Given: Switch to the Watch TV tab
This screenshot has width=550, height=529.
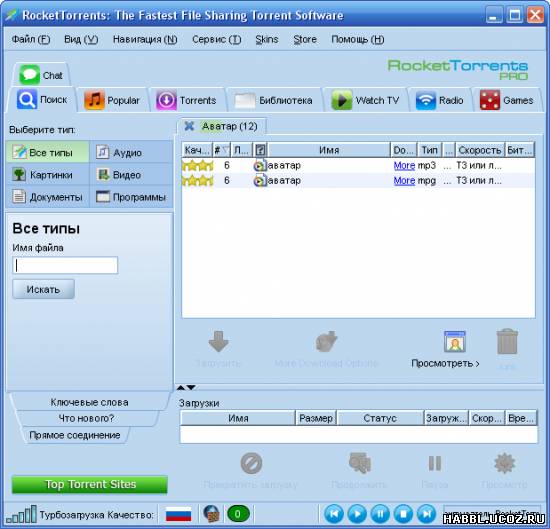Looking at the screenshot, I should (365, 100).
